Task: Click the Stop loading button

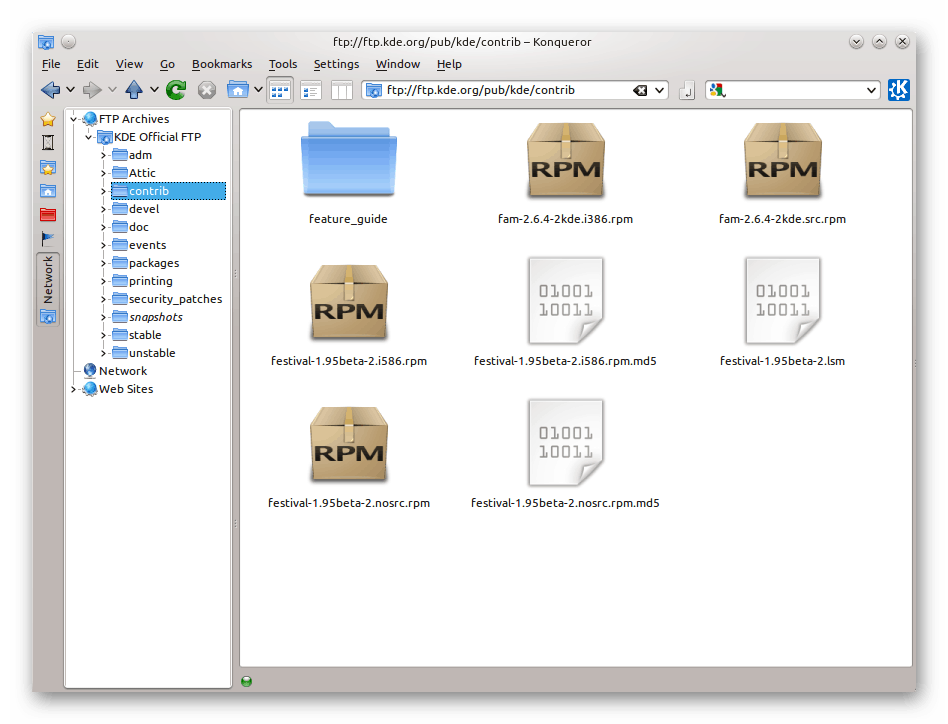Action: pos(207,91)
